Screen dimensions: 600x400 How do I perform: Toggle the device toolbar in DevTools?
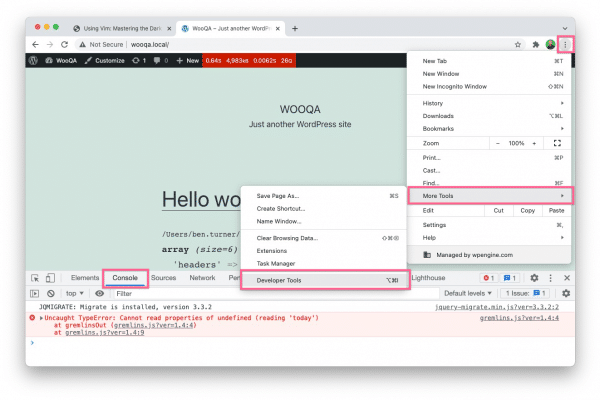[x=51, y=278]
